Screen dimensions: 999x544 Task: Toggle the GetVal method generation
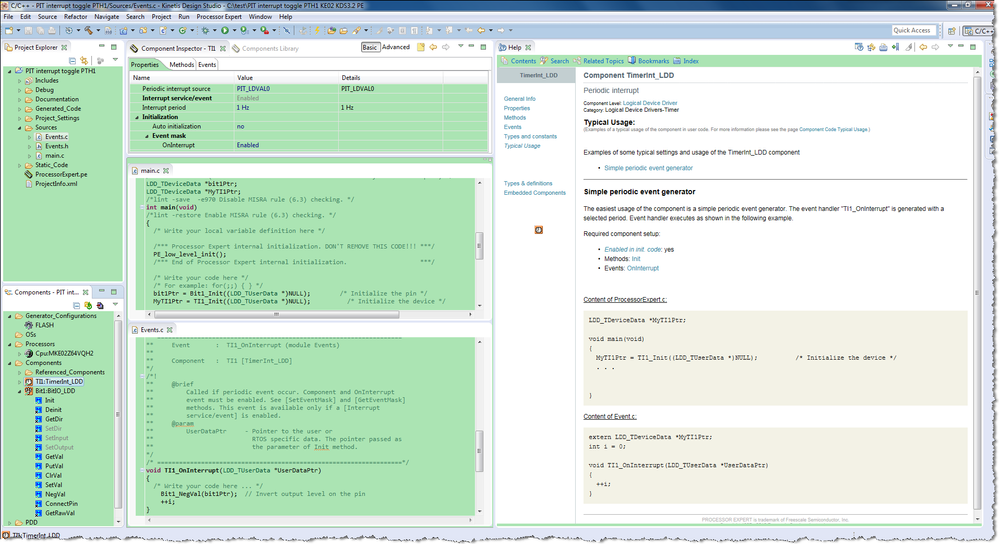click(x=39, y=457)
